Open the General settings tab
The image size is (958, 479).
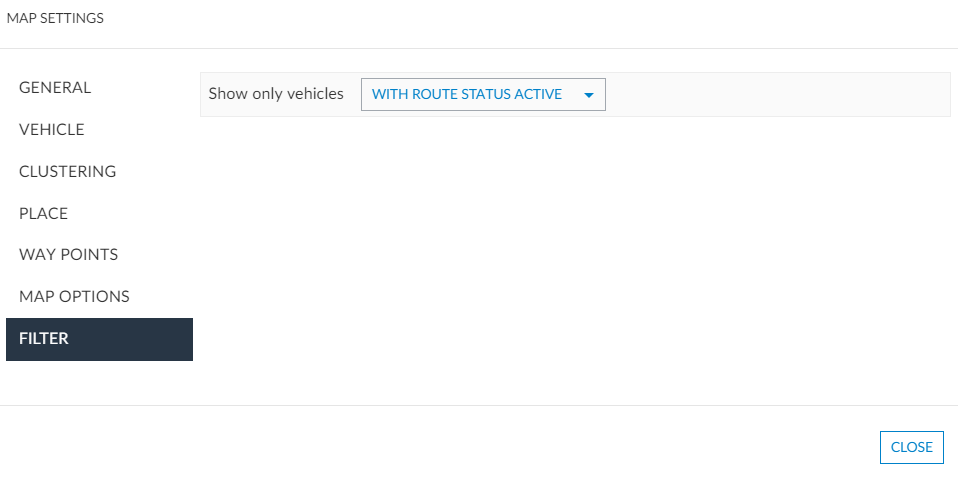[55, 88]
